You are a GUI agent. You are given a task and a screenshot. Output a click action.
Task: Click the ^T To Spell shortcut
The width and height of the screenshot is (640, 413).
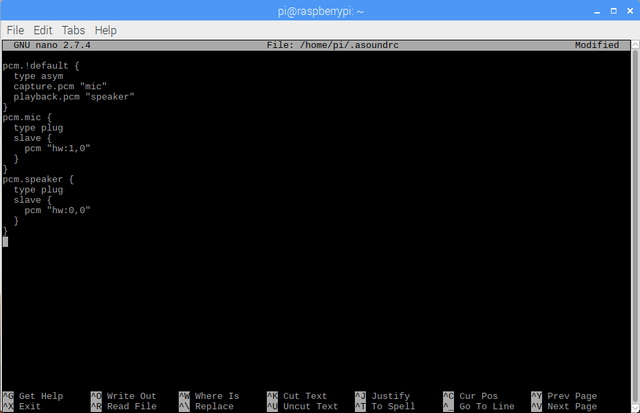coord(385,406)
